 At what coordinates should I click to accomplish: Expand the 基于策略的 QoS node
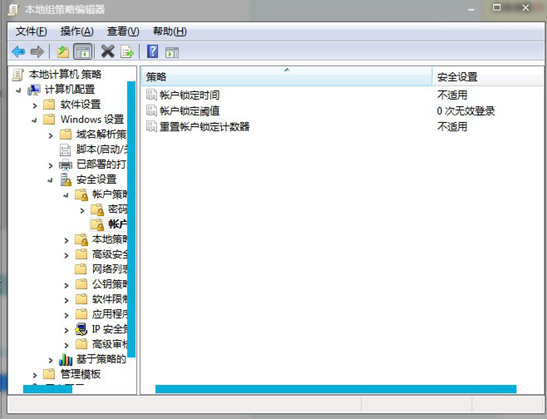[51, 360]
